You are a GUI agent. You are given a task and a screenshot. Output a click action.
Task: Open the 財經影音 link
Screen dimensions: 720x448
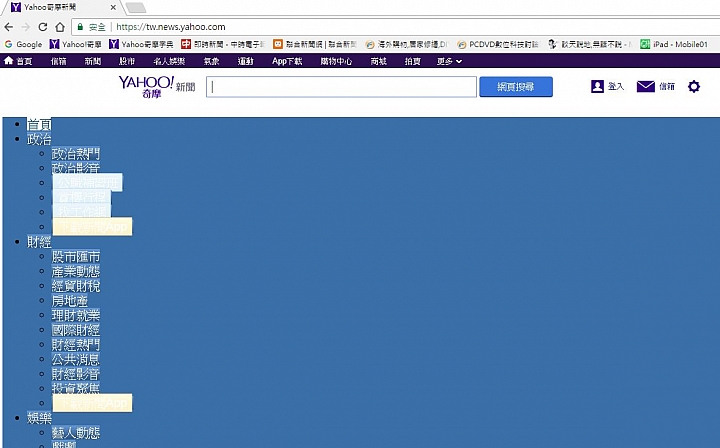76,374
